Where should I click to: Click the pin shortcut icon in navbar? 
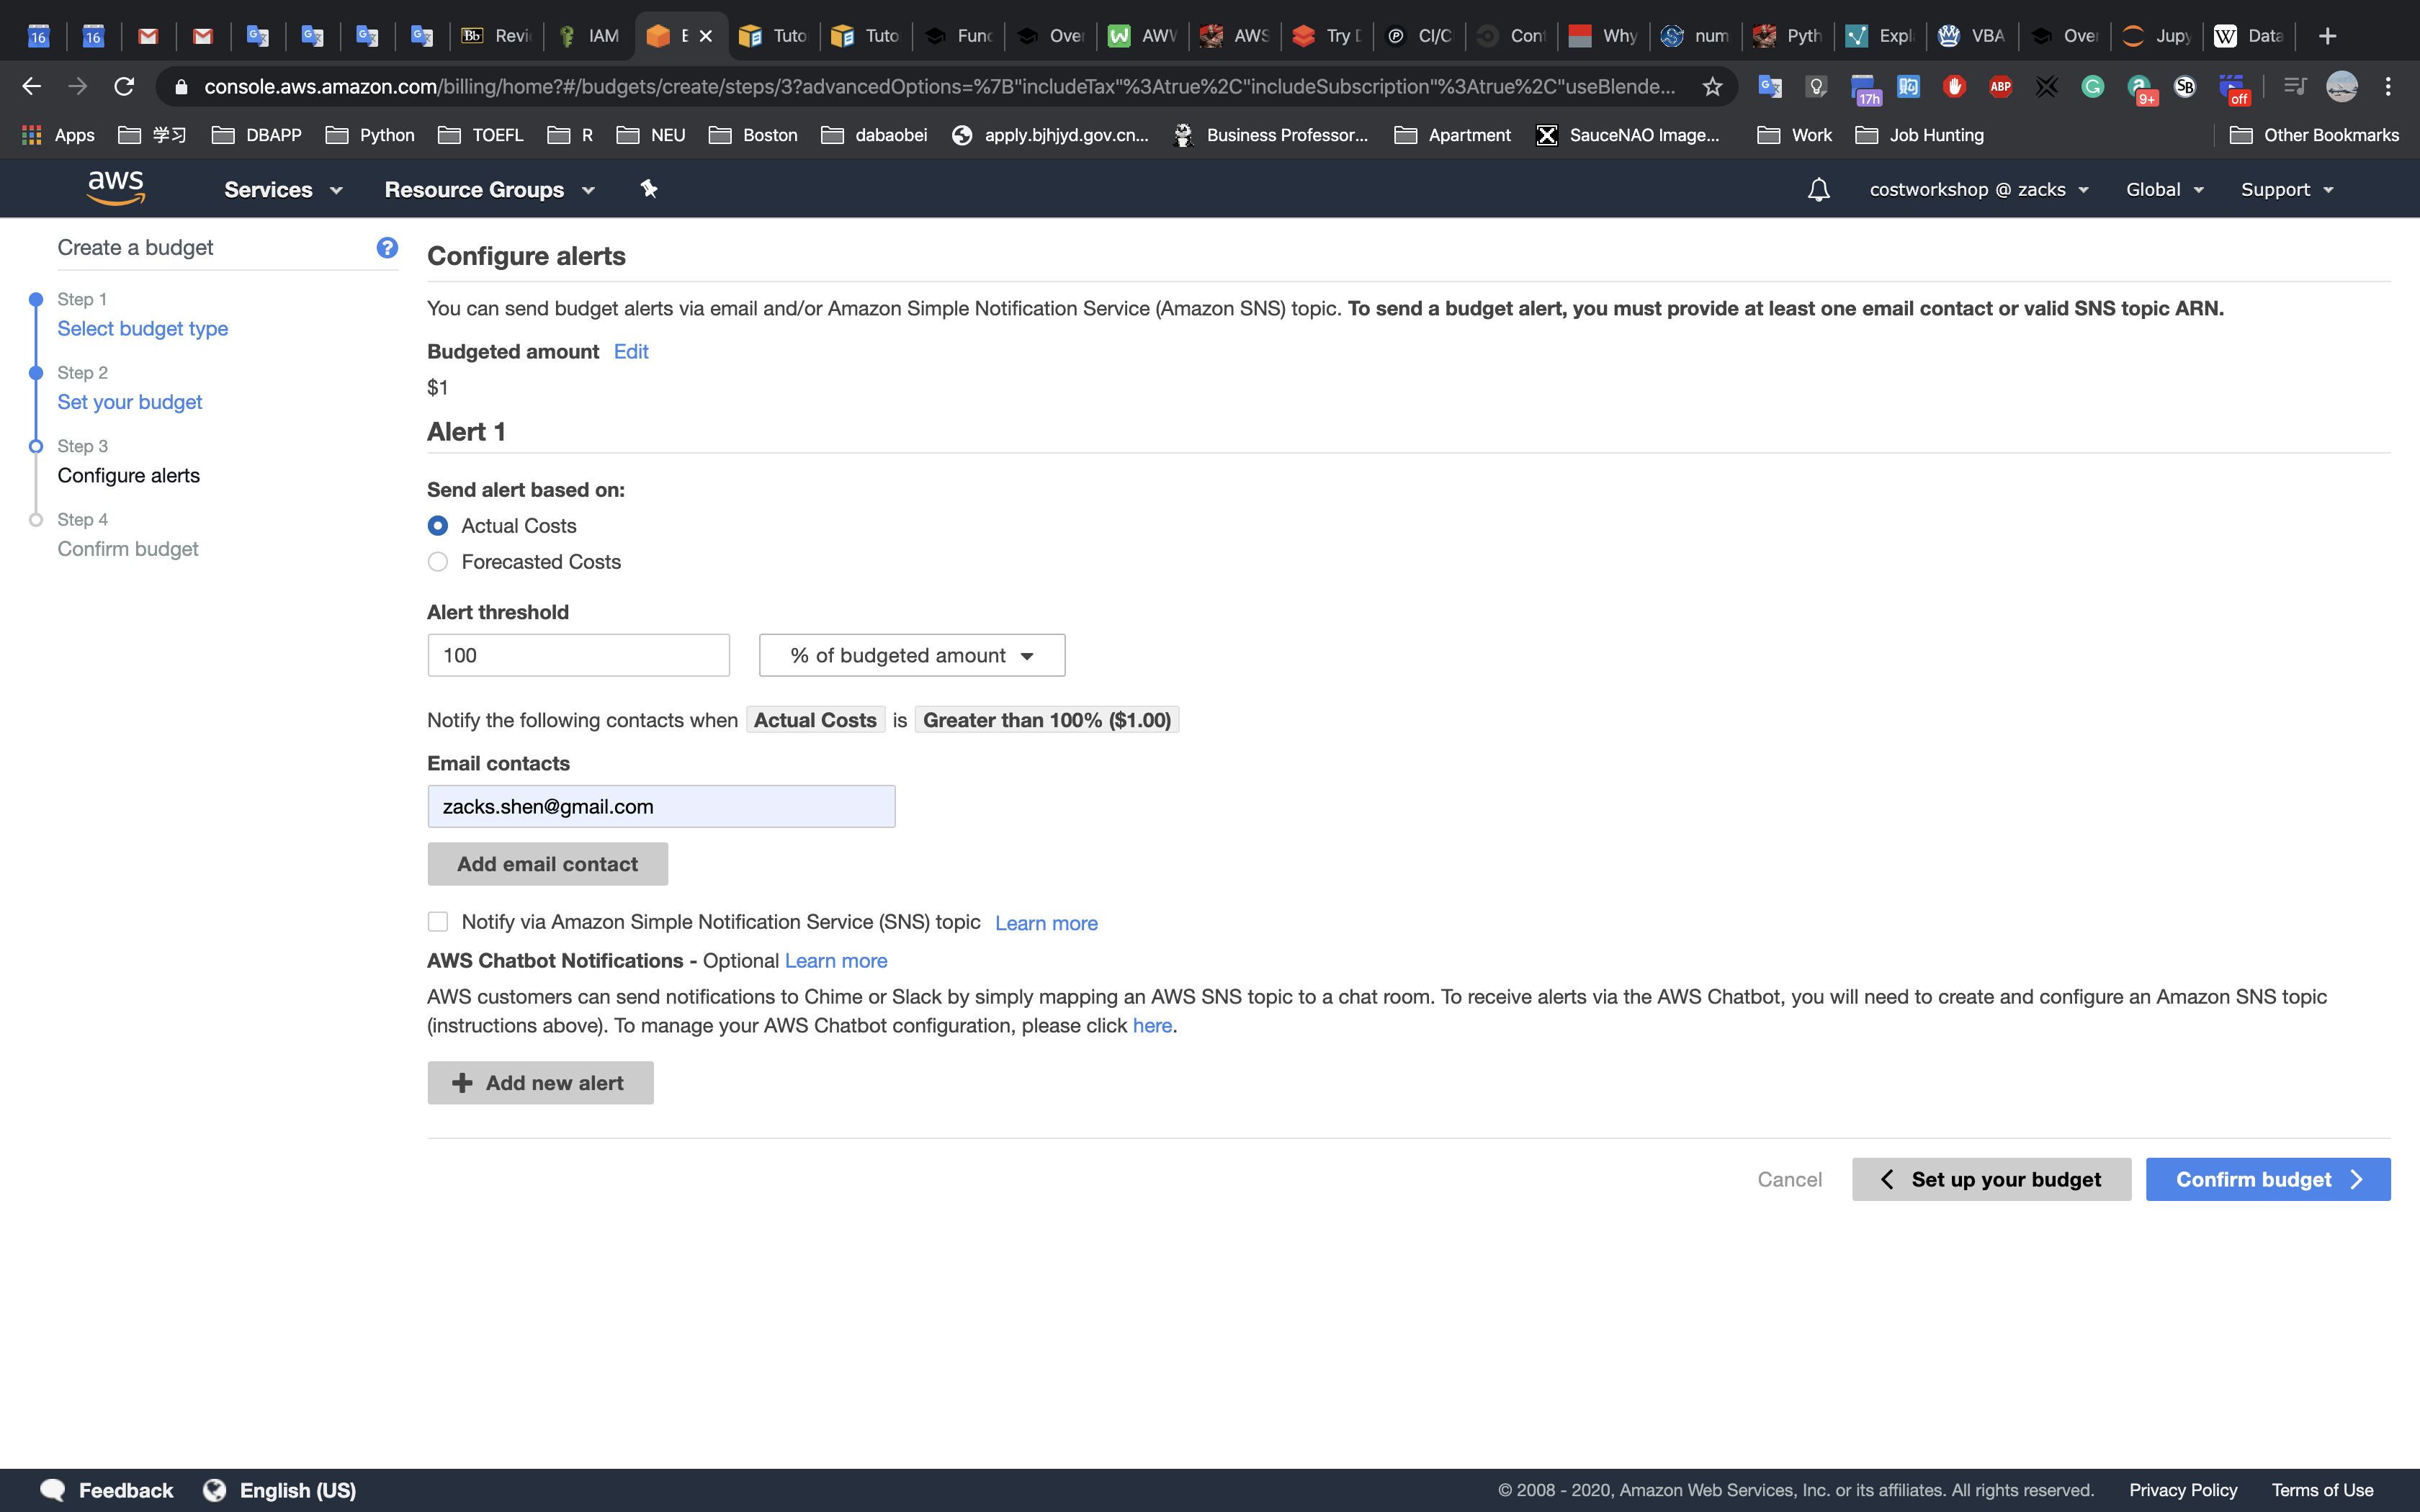[x=649, y=189]
